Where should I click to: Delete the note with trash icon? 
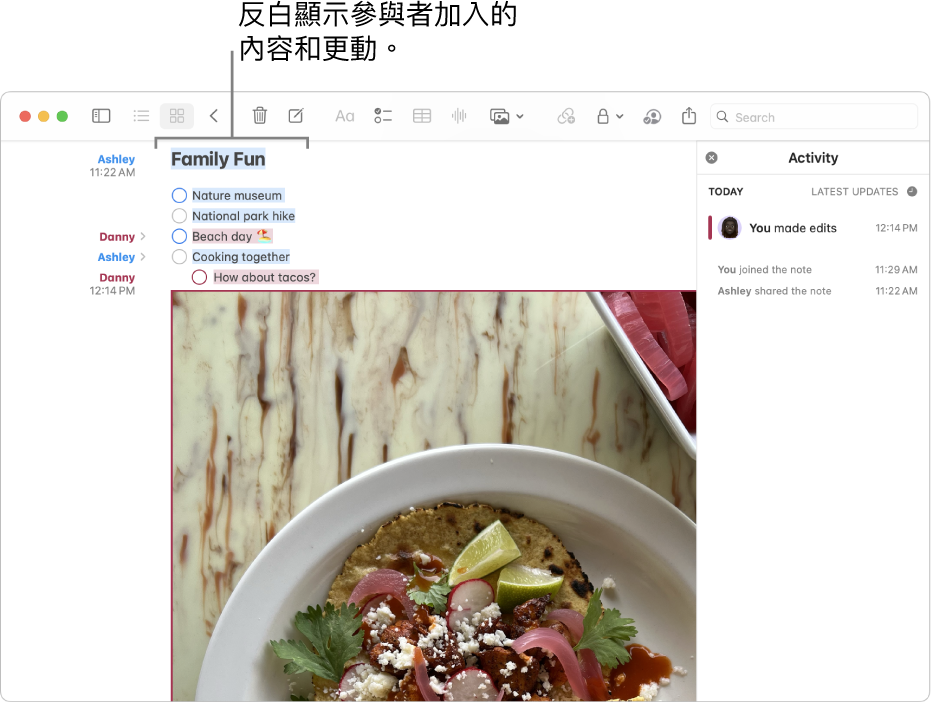point(259,116)
